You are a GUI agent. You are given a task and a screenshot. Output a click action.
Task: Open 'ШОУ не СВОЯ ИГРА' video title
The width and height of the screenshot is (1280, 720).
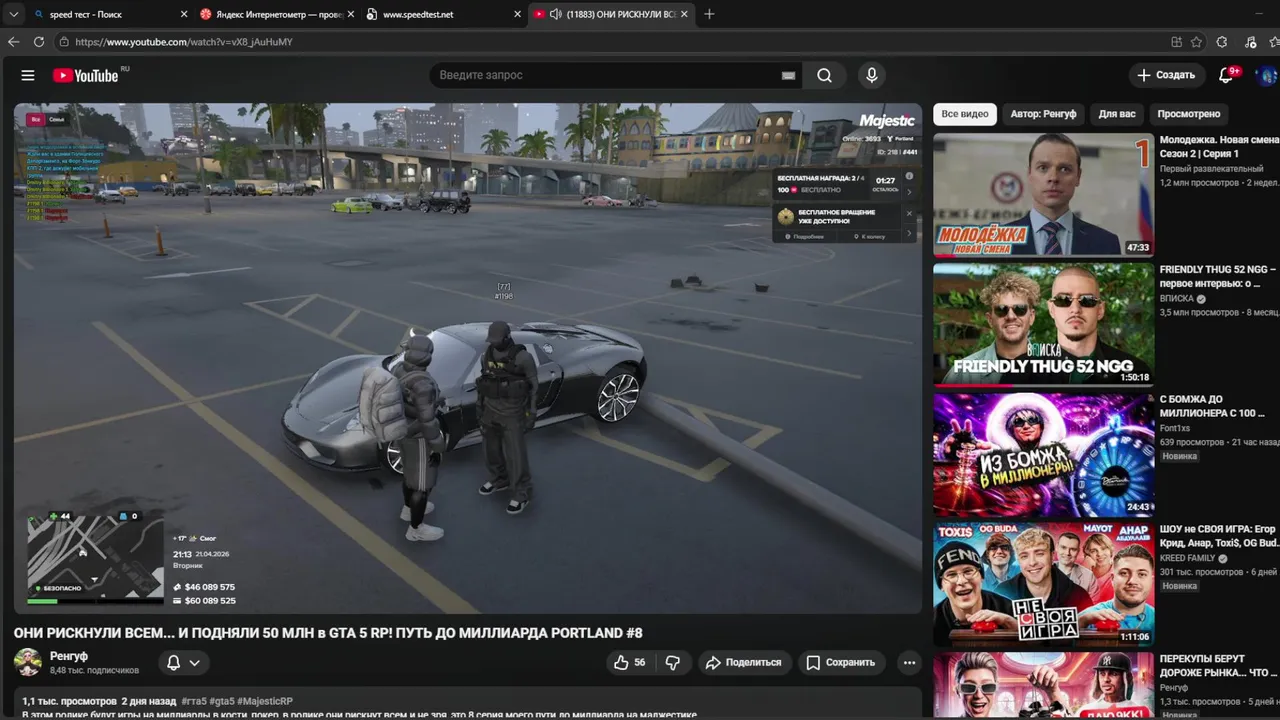tap(1219, 536)
